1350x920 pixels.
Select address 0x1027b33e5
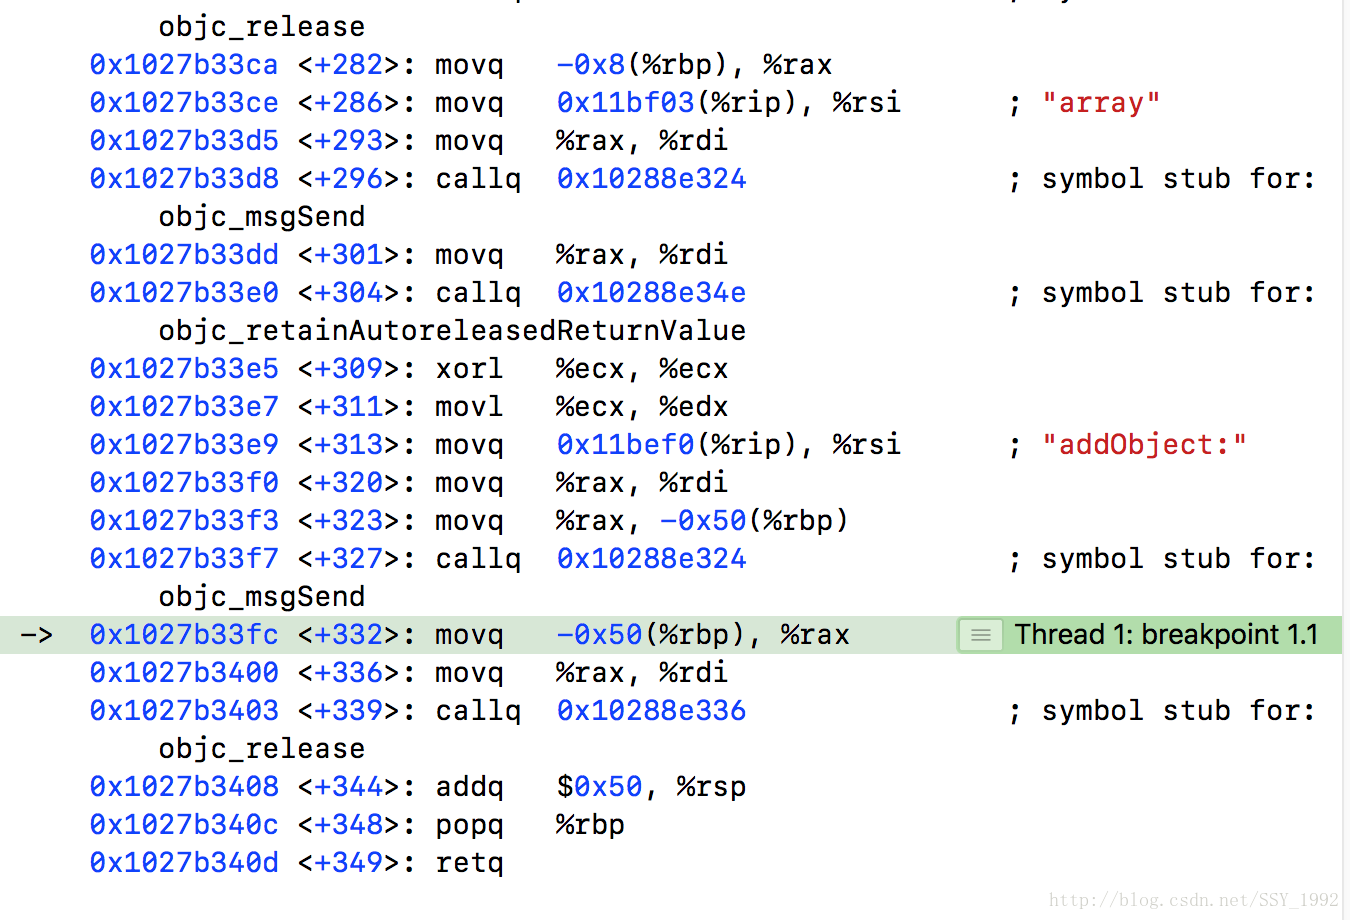click(x=184, y=369)
